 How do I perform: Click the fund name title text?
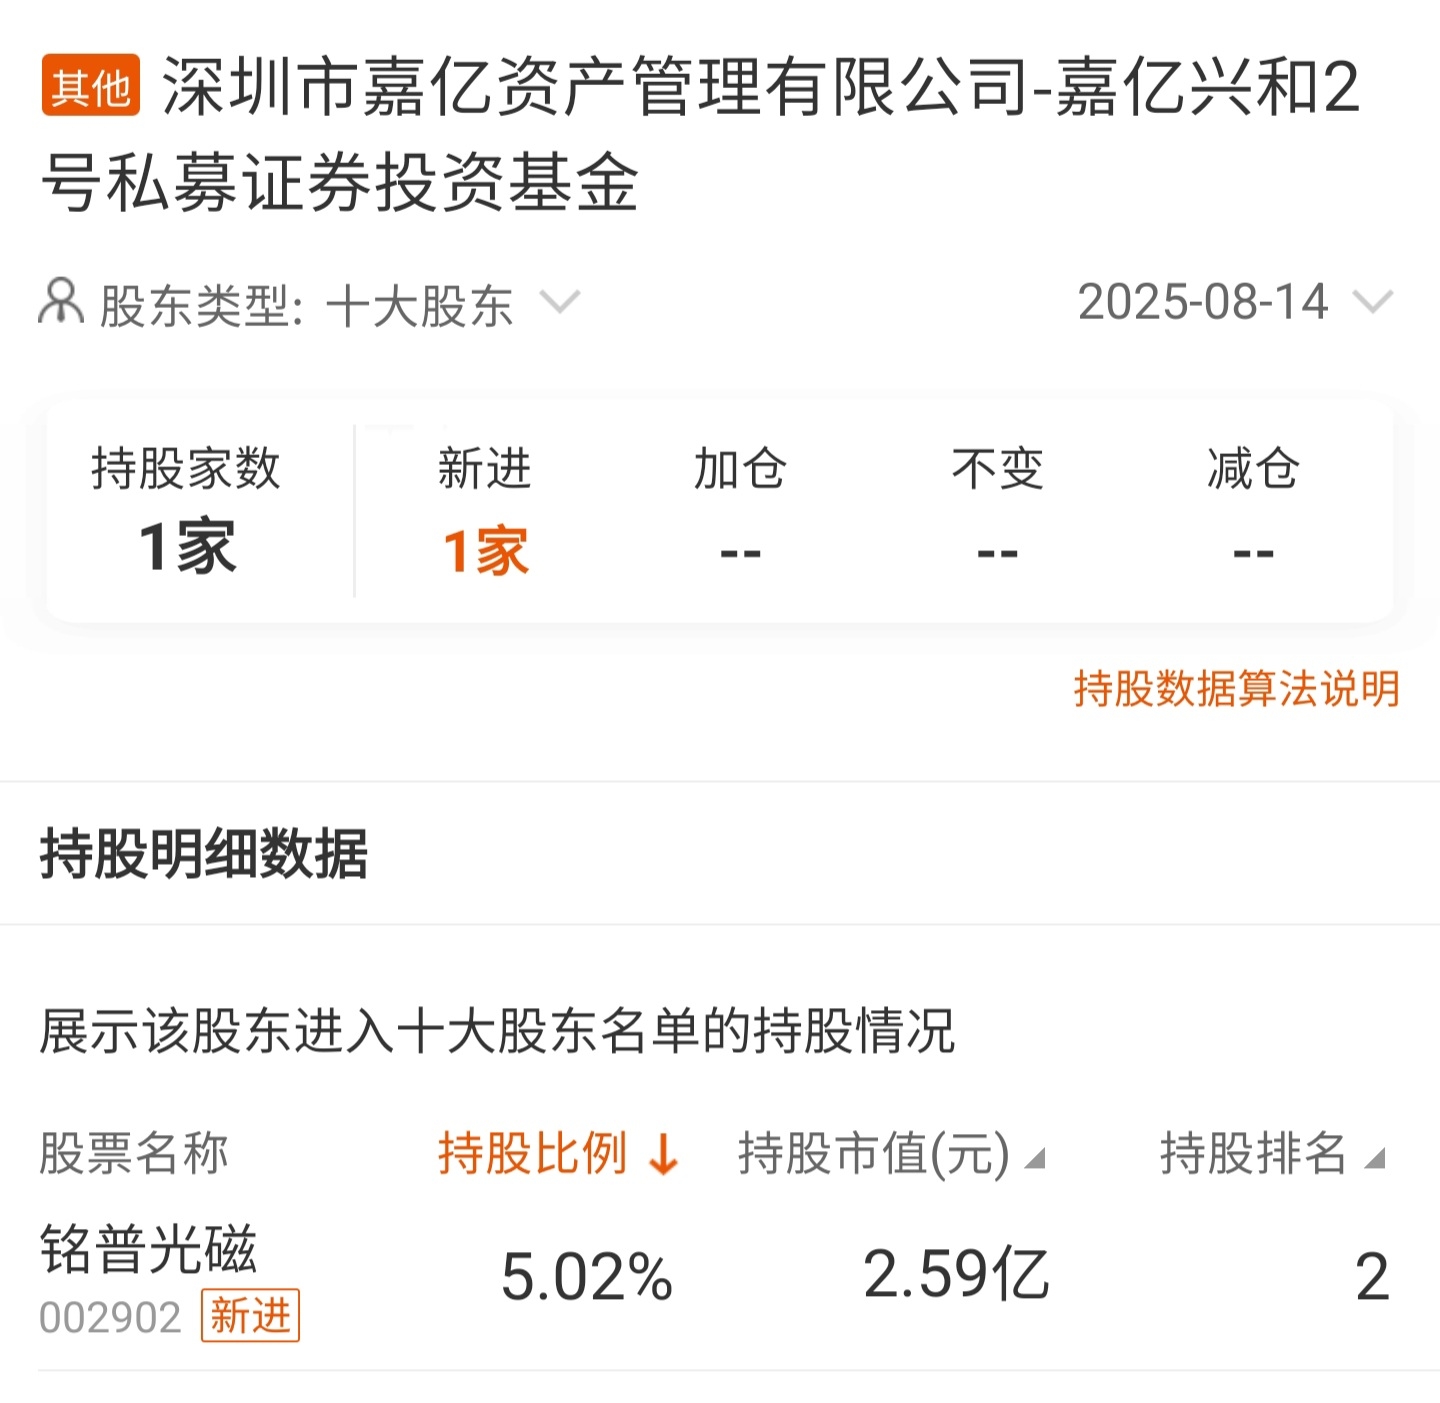pyautogui.click(x=700, y=135)
